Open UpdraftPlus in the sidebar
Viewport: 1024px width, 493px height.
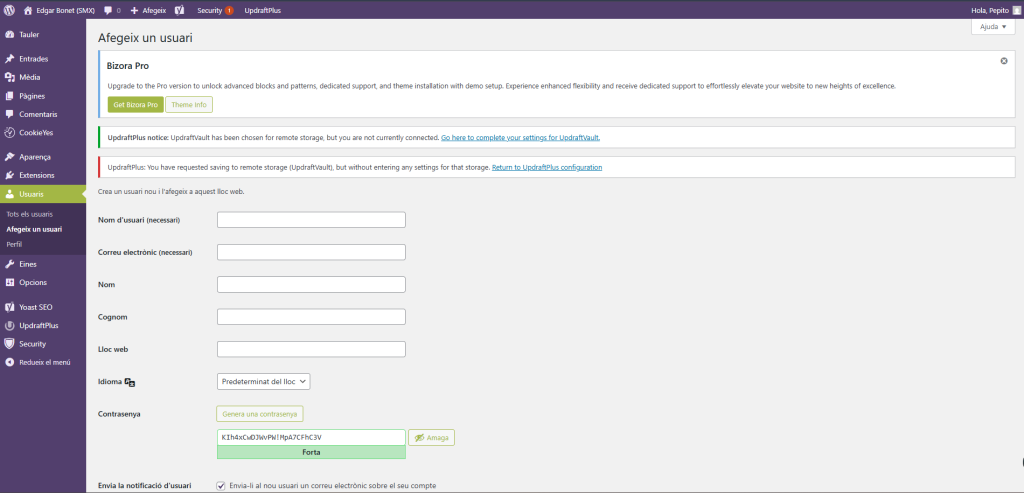[38, 326]
